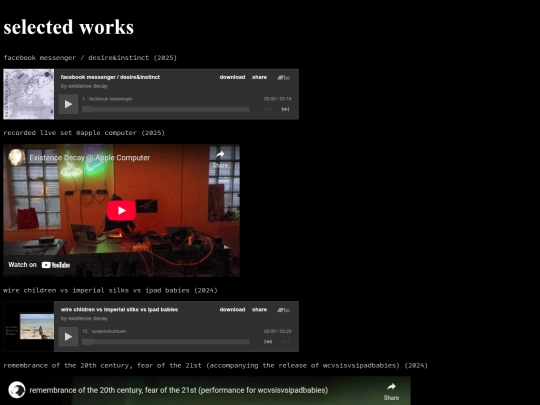Open Existence Decay @ Apple Computer video title
The image size is (540, 405).
pos(90,158)
